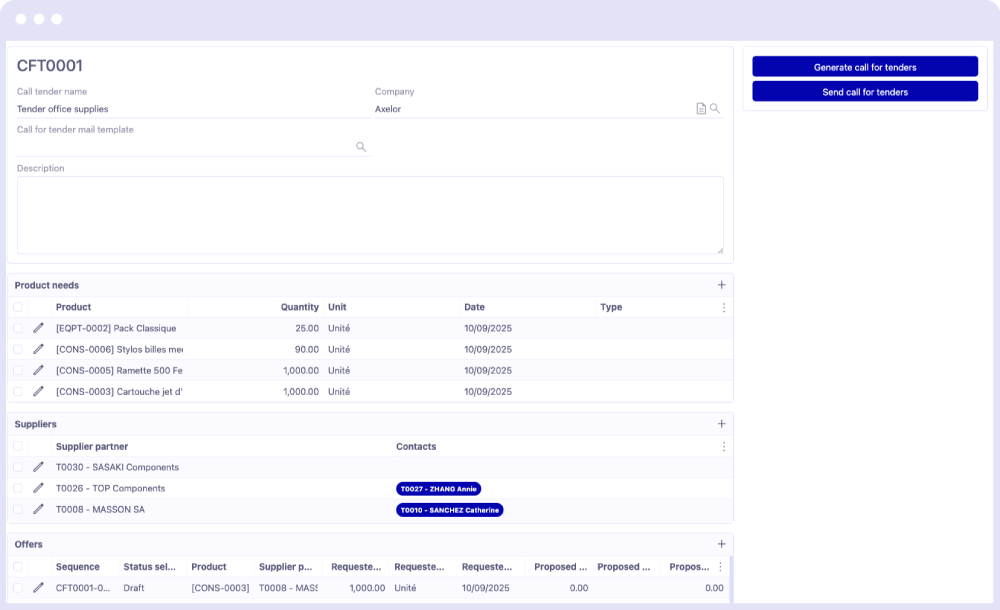Sort product needs by Quantity column

pyautogui.click(x=299, y=307)
